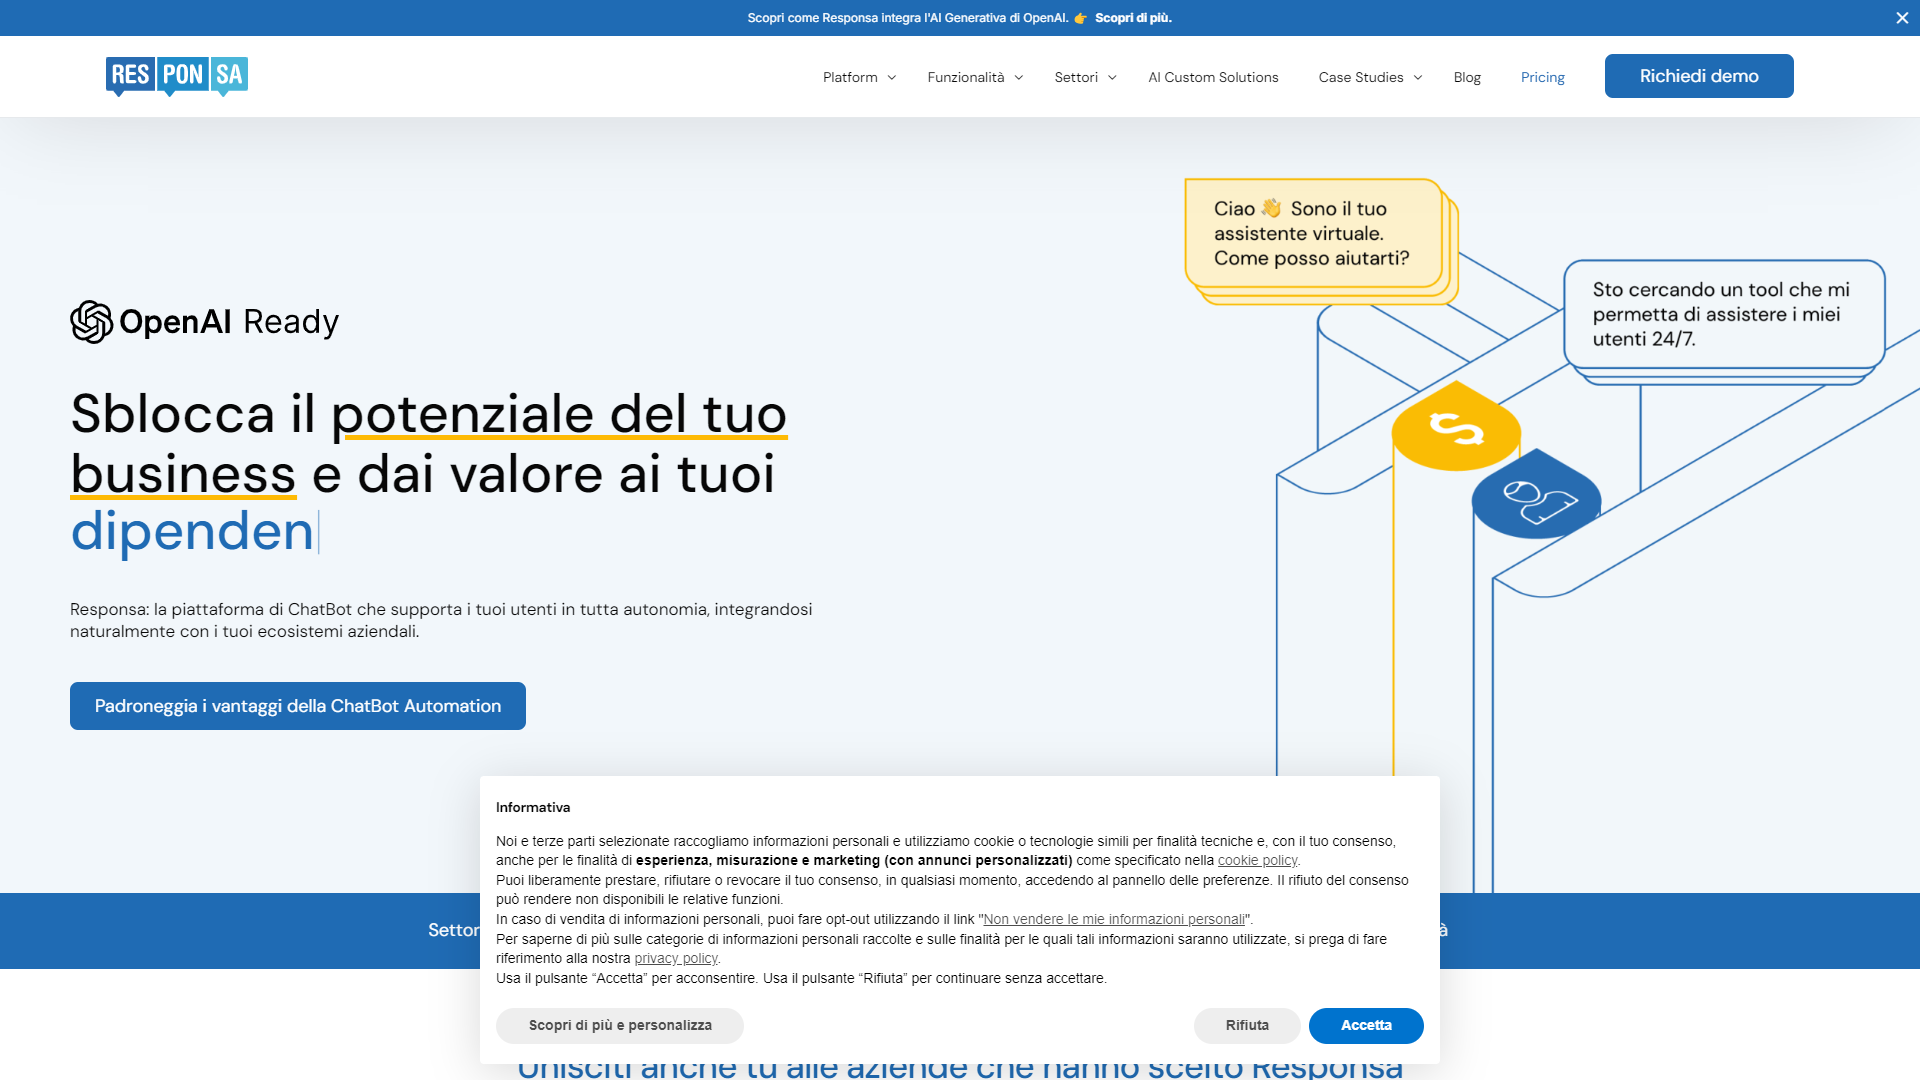
Task: Click the Richiedi demo button
Action: (1699, 76)
